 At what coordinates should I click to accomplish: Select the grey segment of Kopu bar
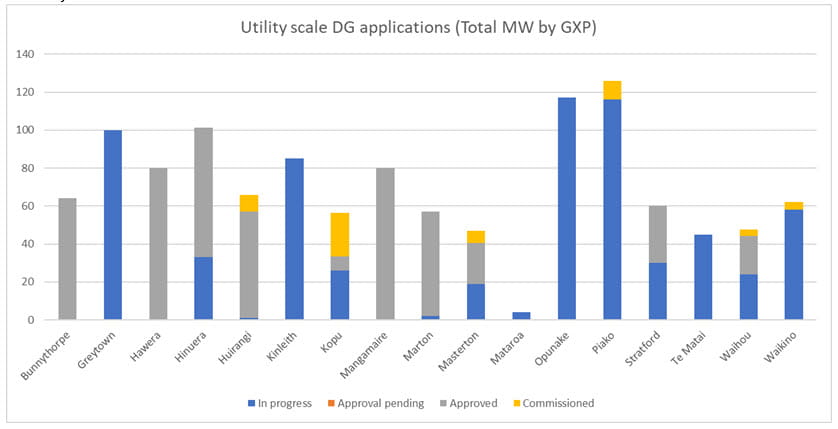340,263
